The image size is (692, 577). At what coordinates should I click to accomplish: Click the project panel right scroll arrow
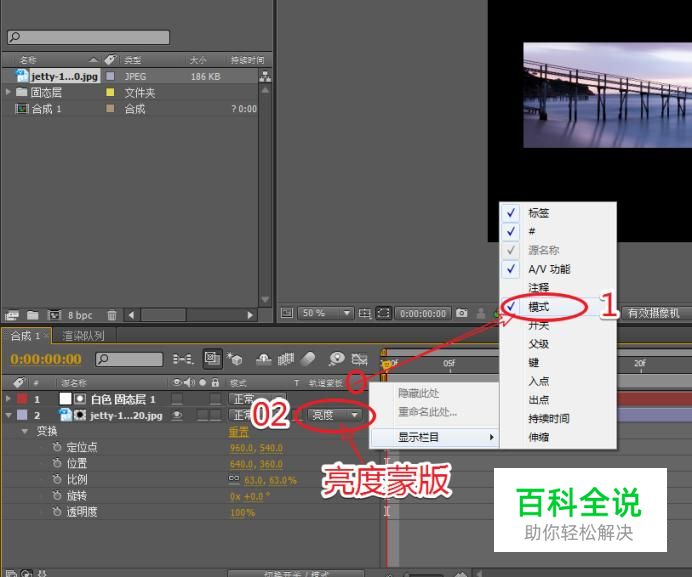[250, 315]
